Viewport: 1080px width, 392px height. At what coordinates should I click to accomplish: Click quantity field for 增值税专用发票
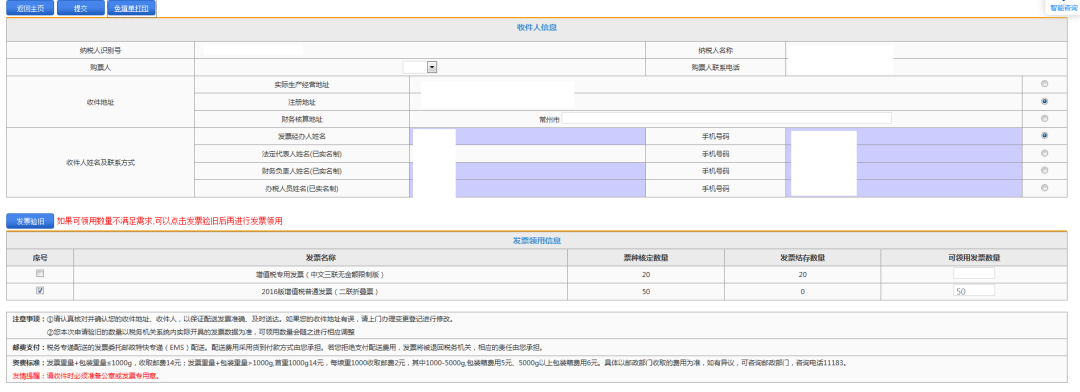[974, 274]
